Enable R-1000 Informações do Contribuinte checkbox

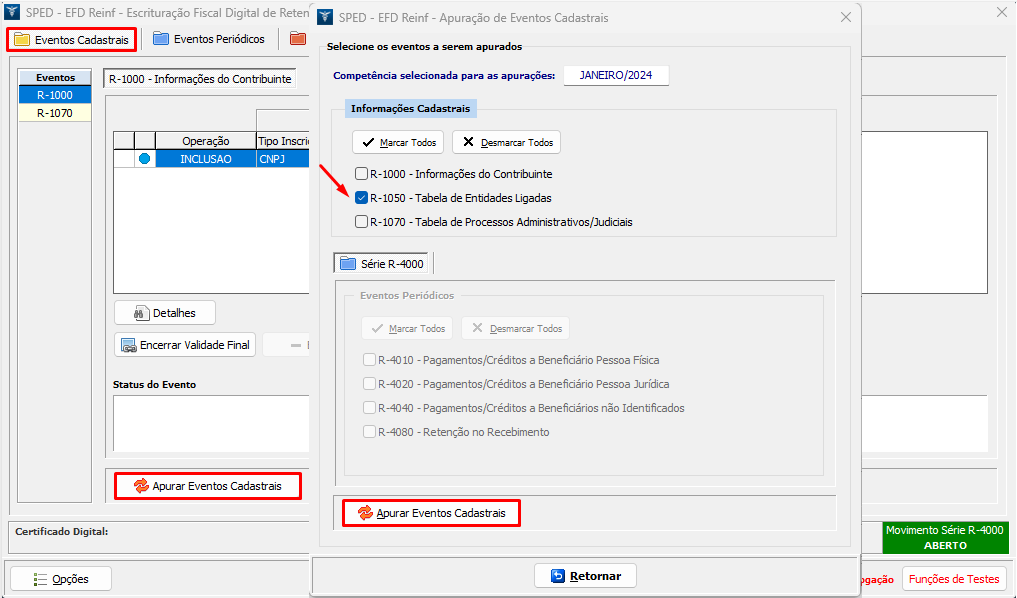pos(361,174)
